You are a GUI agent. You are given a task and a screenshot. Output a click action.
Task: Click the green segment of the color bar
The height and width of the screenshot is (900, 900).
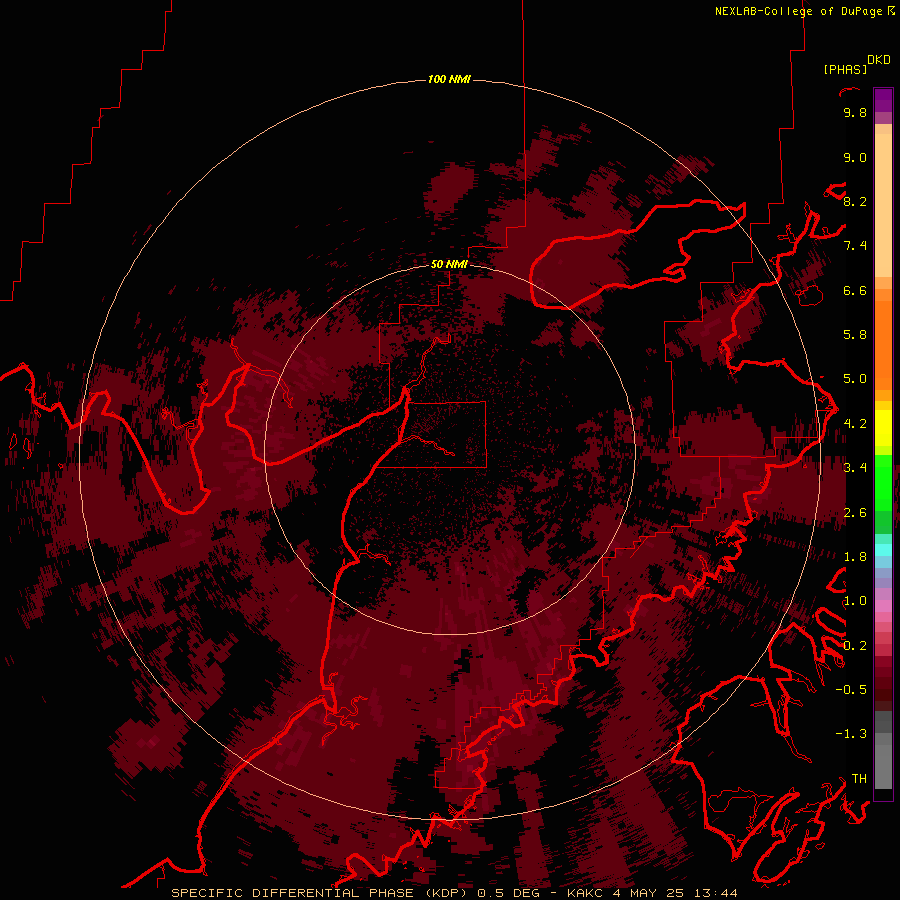tap(883, 482)
